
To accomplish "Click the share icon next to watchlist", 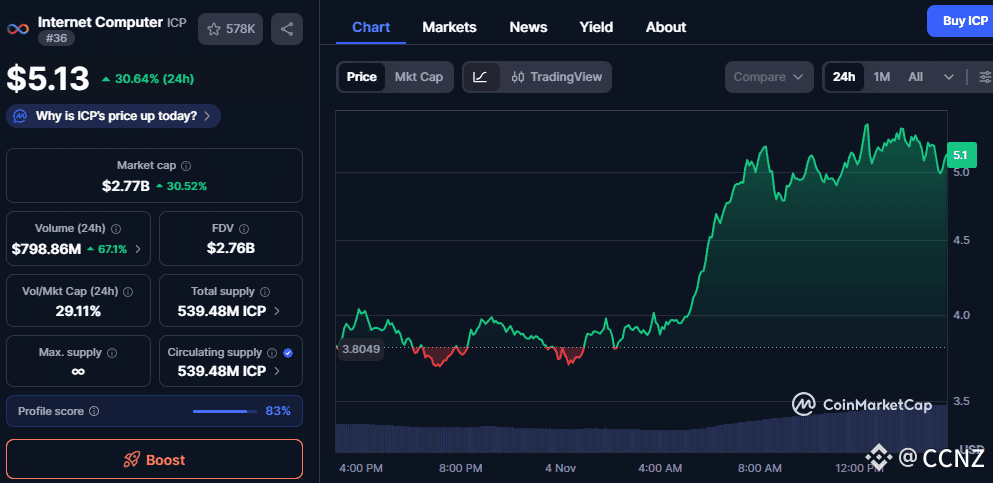I will pyautogui.click(x=287, y=29).
